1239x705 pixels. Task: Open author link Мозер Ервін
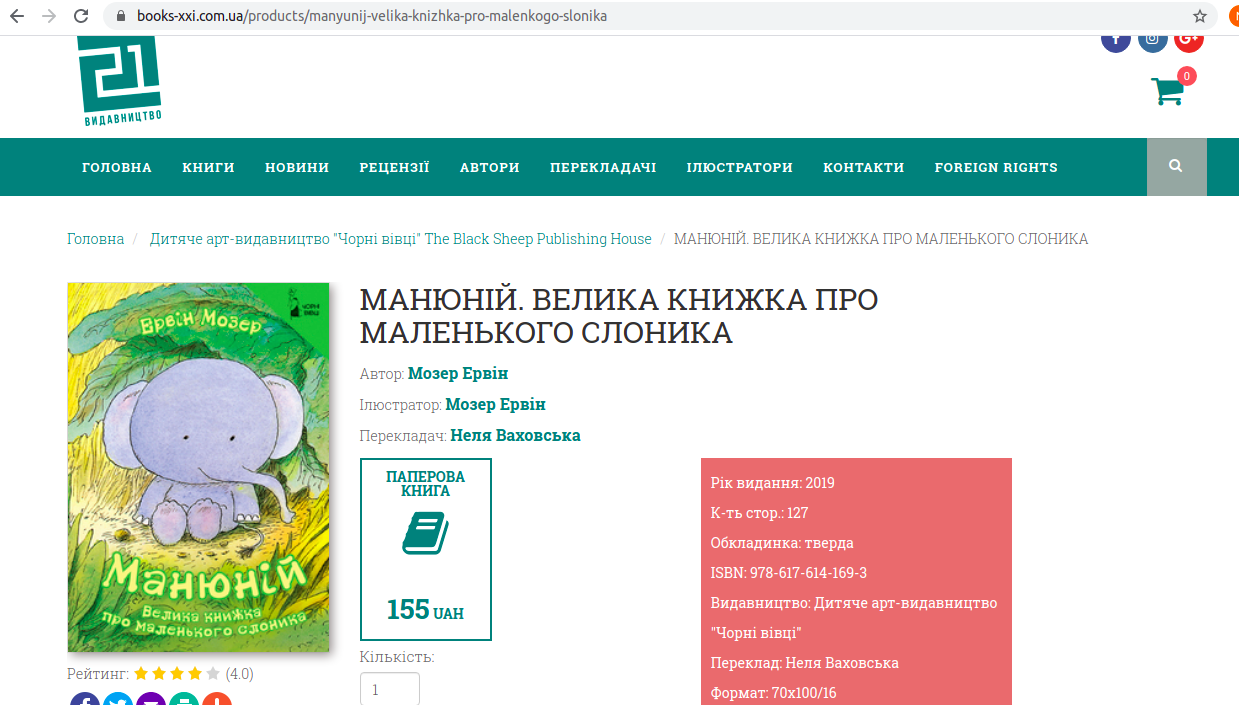(458, 374)
